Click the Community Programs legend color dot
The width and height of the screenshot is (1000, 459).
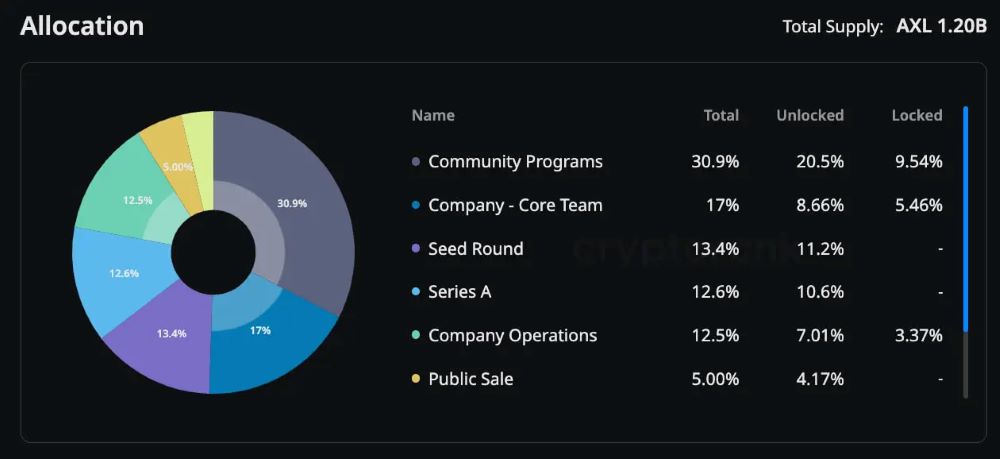coord(416,162)
